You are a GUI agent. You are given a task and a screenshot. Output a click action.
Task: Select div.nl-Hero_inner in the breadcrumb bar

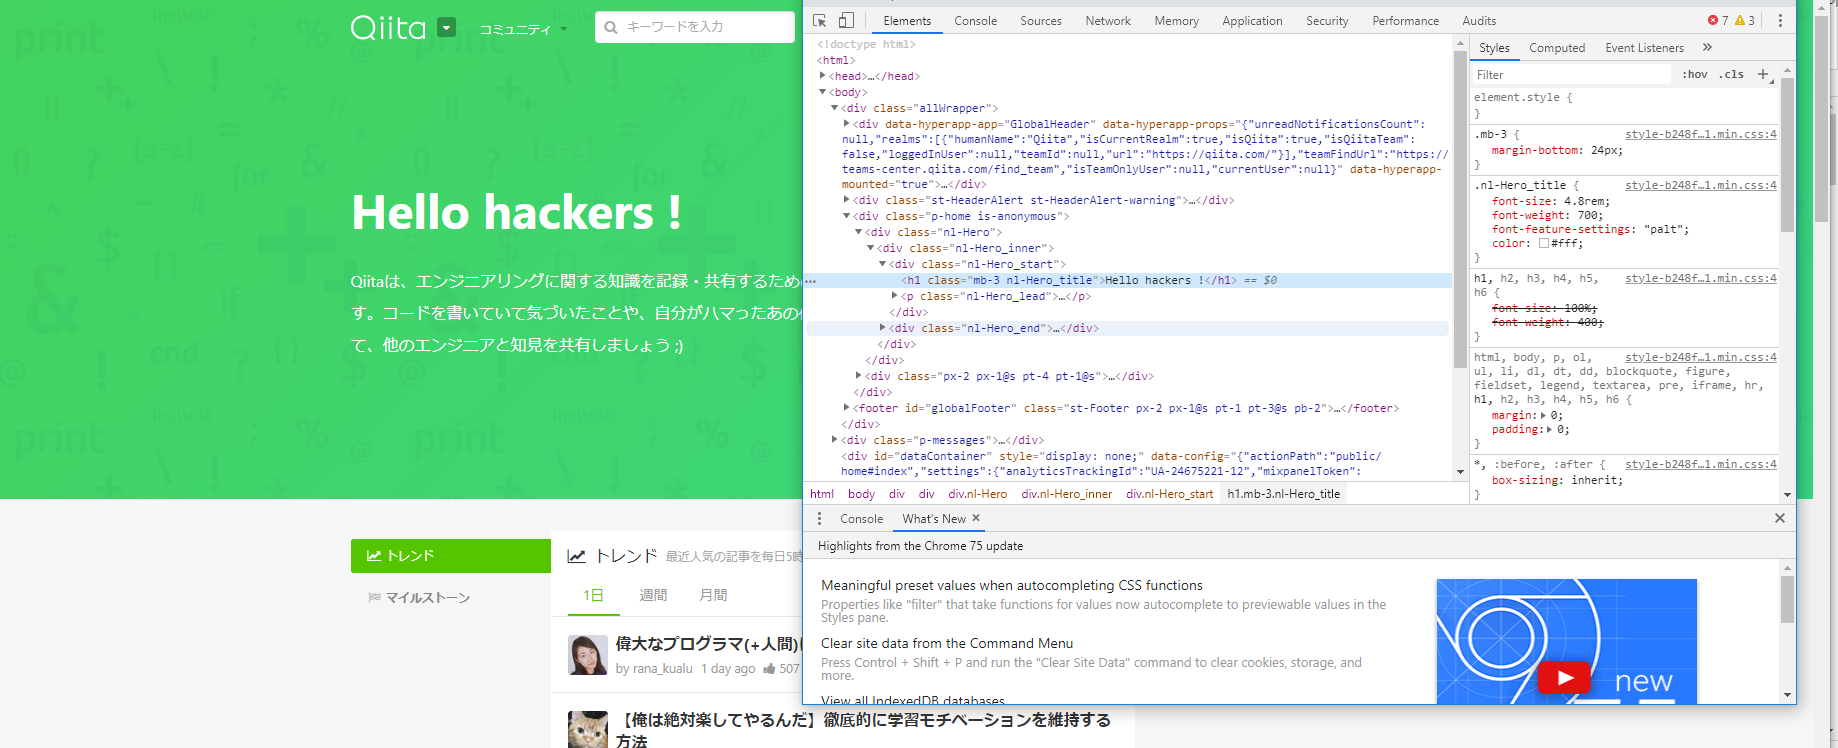[1067, 494]
